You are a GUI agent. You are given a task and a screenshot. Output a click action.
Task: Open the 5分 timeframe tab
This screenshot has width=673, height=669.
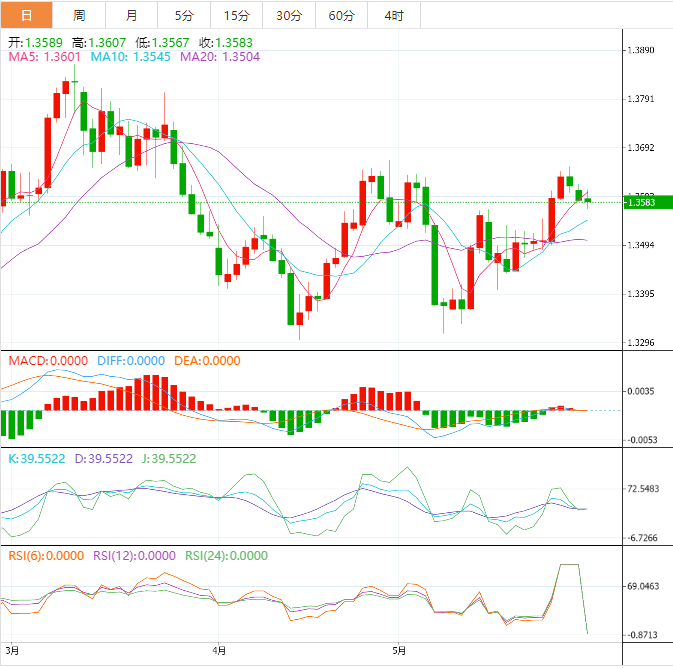(184, 15)
